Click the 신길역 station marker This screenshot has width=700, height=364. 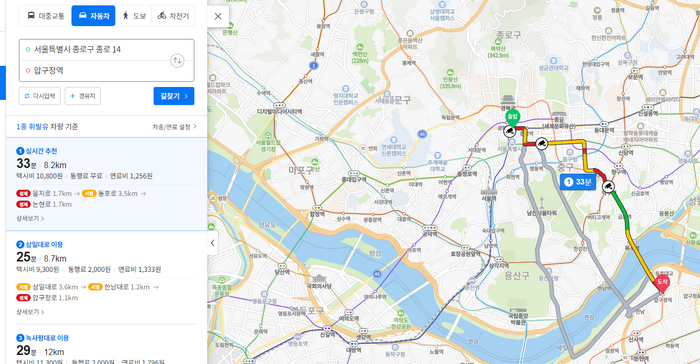coord(327,328)
